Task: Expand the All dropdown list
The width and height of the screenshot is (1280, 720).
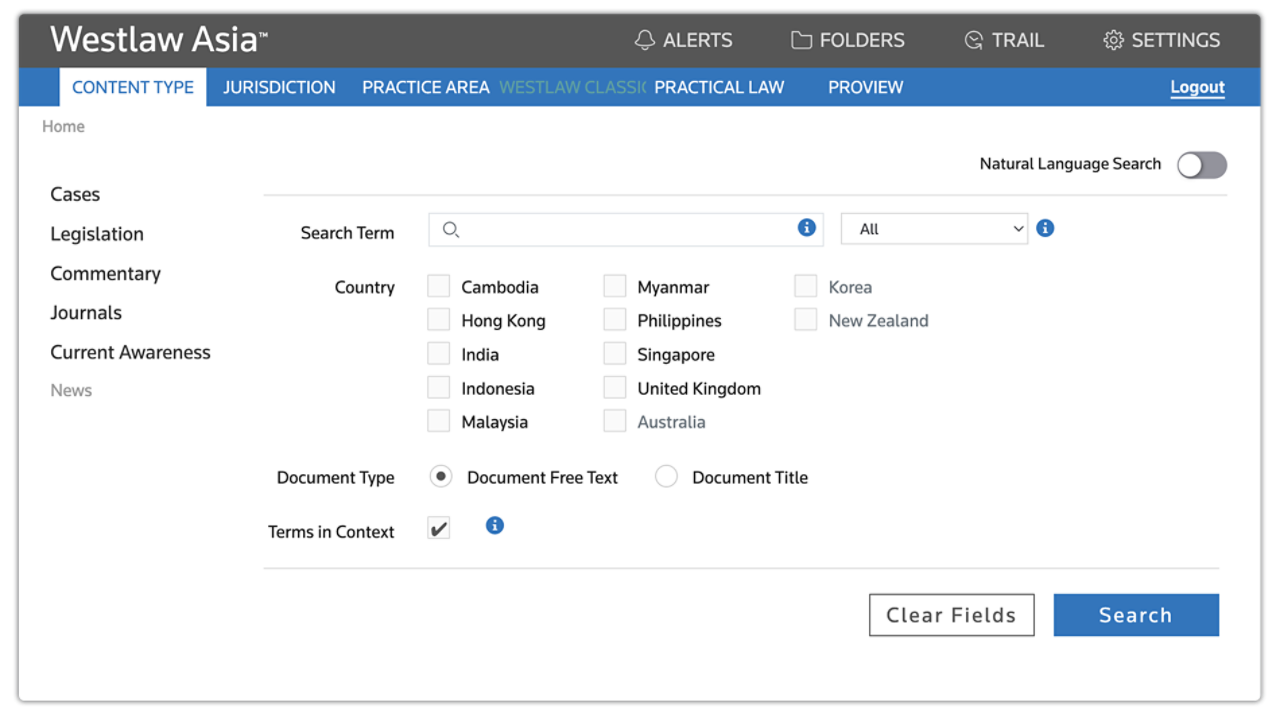Action: (934, 229)
